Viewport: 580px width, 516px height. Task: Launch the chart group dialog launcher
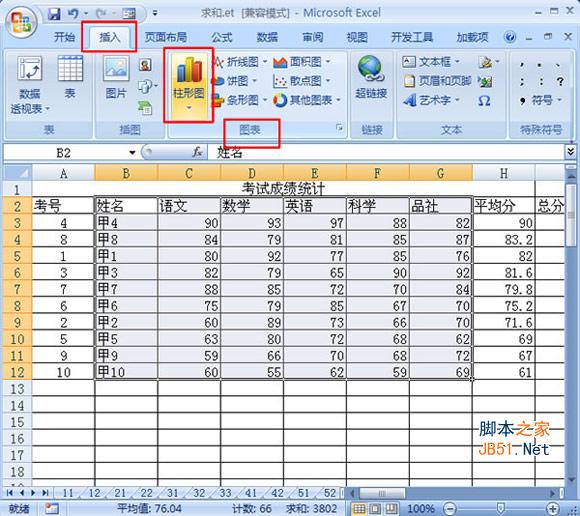[339, 128]
